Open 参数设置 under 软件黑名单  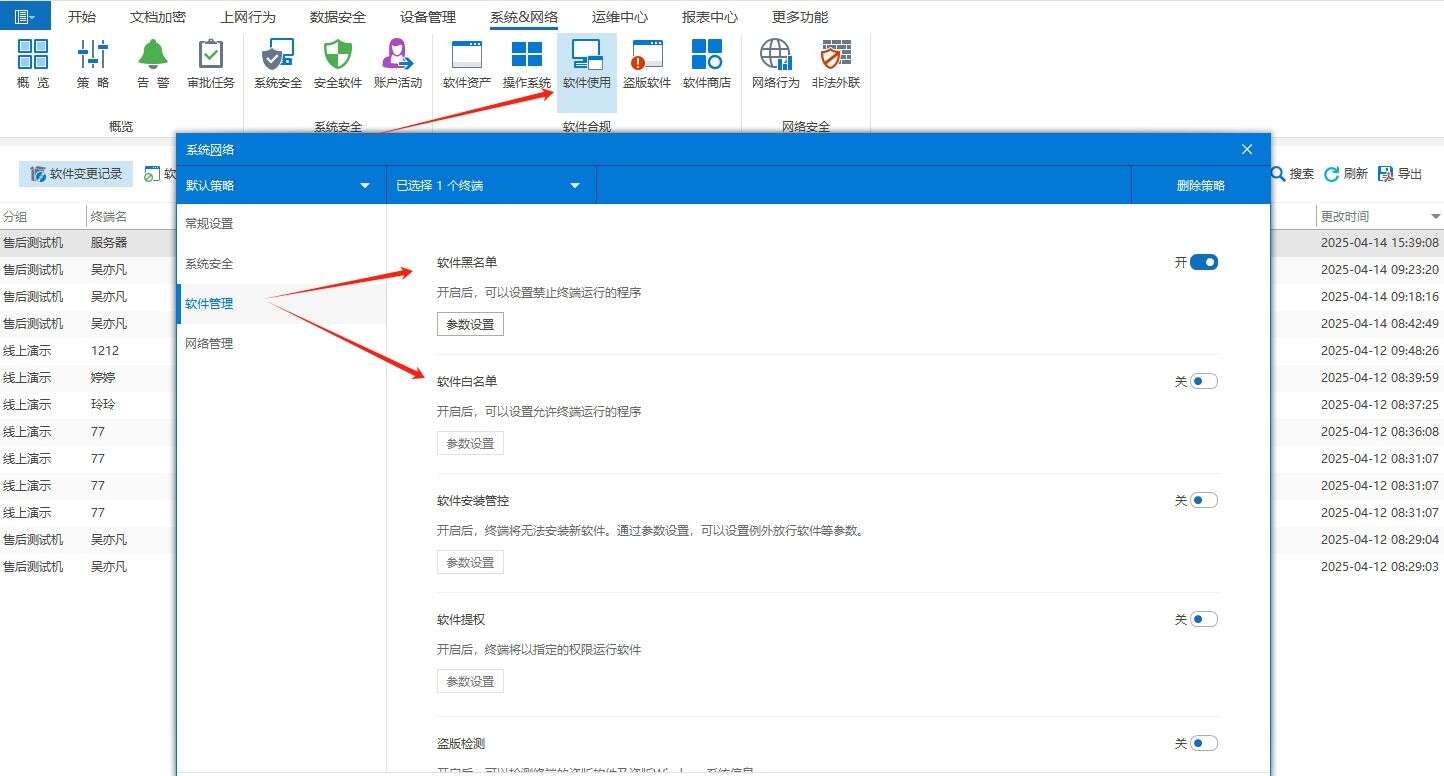pyautogui.click(x=469, y=323)
